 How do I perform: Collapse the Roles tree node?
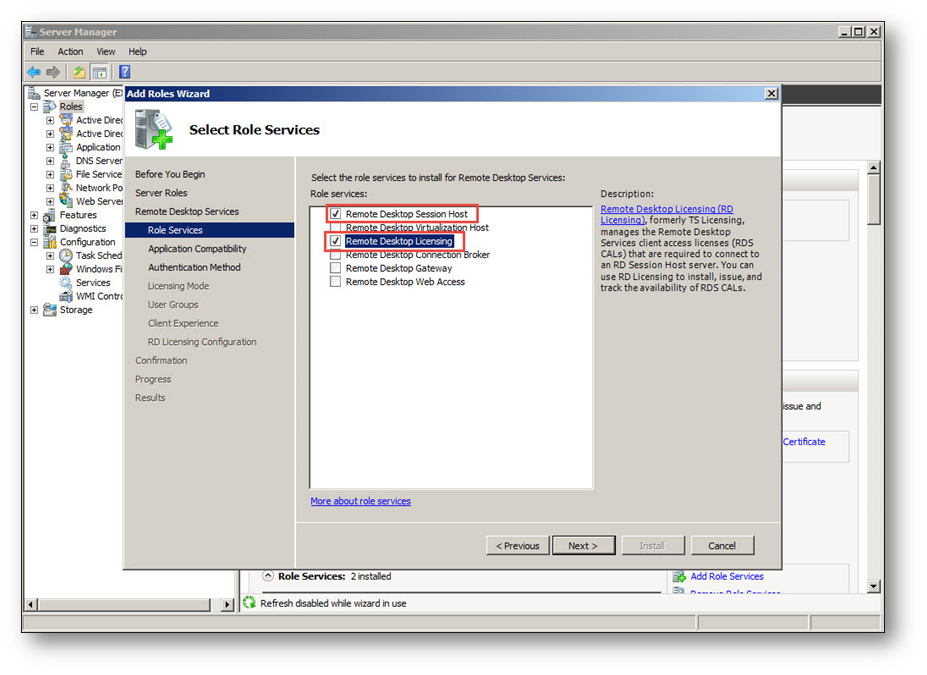[x=34, y=107]
